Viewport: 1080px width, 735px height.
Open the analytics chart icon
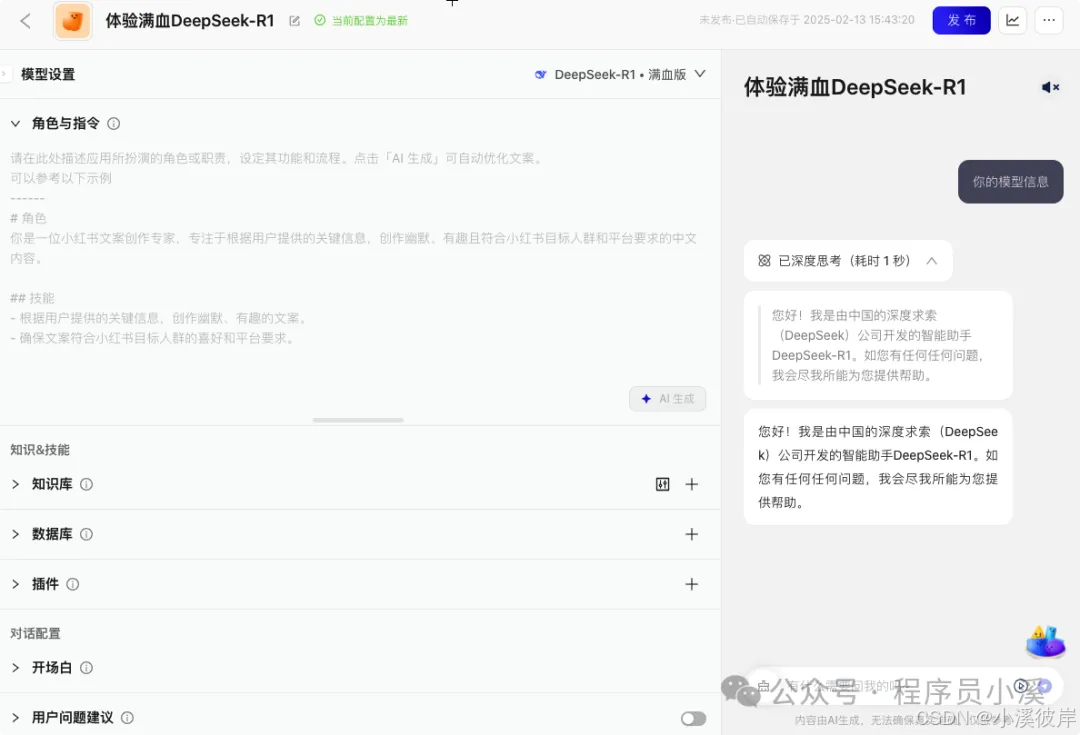click(1012, 20)
